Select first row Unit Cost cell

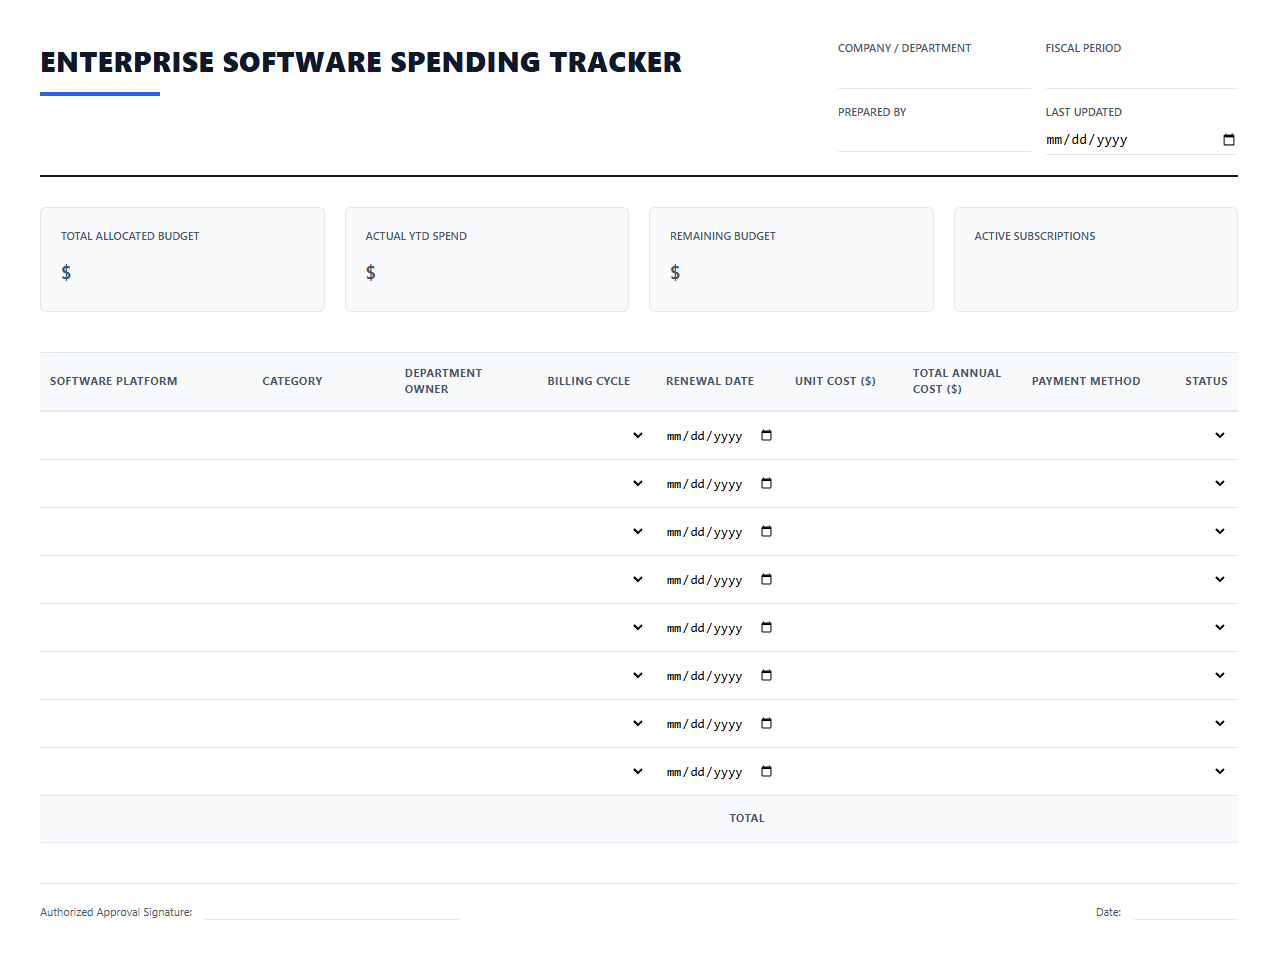(x=844, y=436)
